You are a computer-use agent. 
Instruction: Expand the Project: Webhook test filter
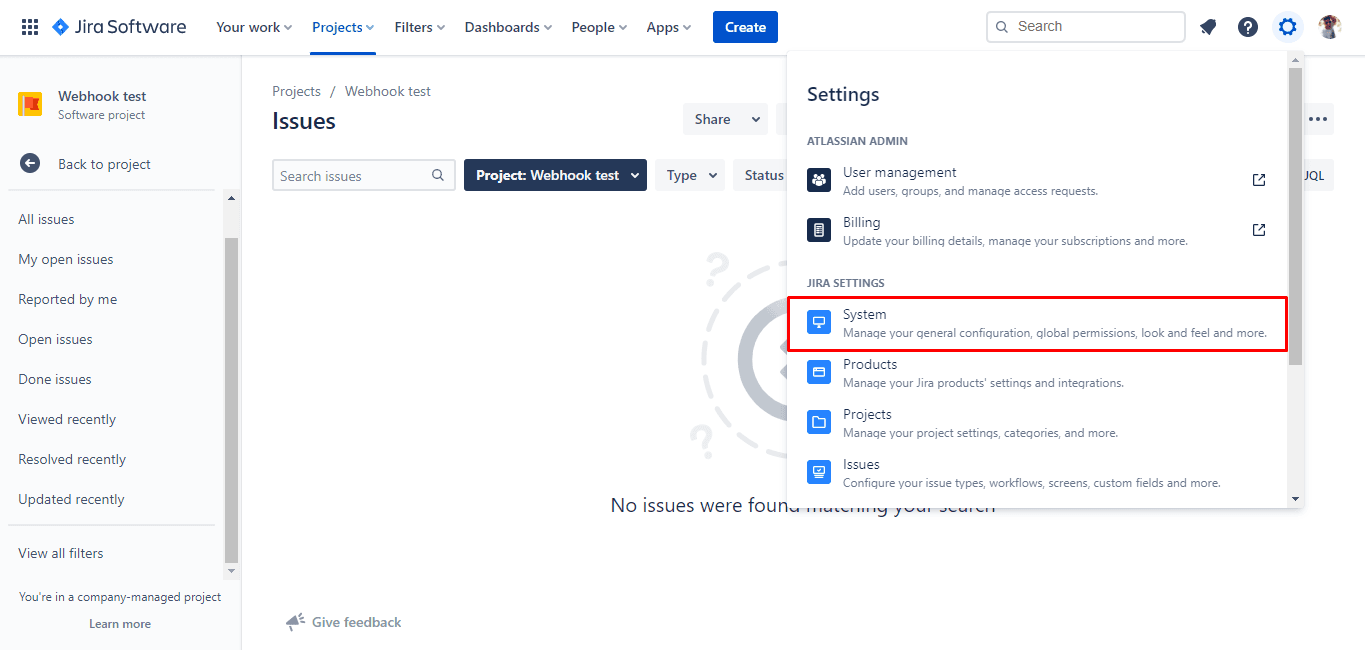pos(555,175)
